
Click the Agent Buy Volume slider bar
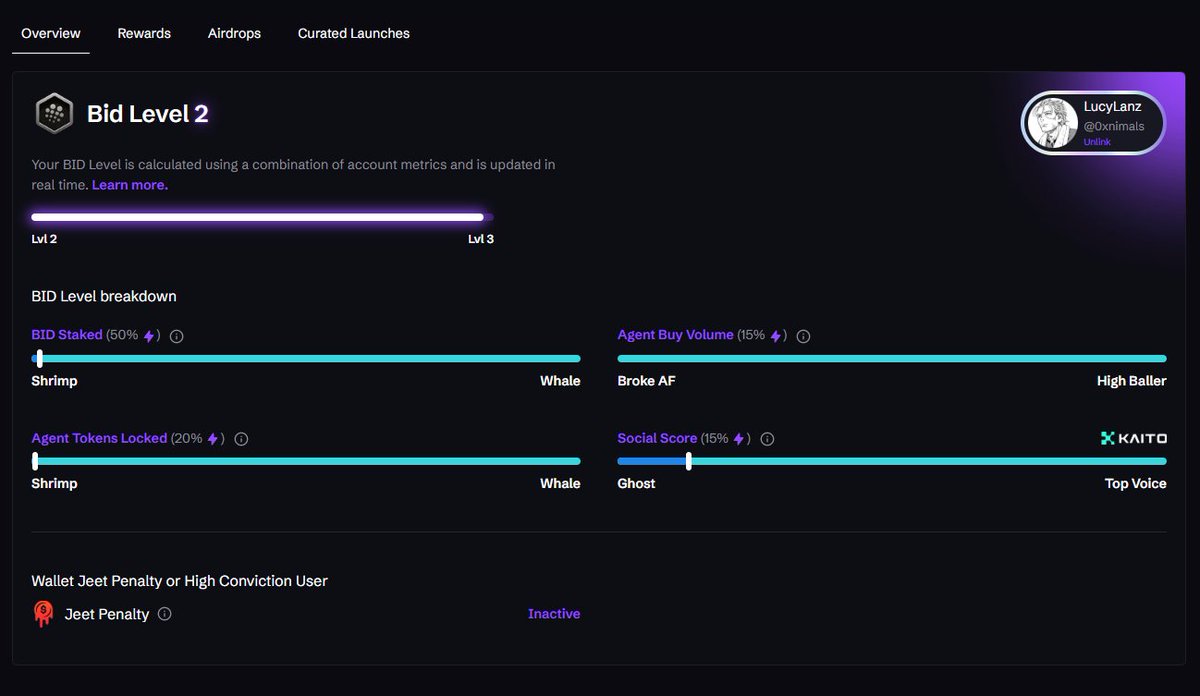pos(892,358)
